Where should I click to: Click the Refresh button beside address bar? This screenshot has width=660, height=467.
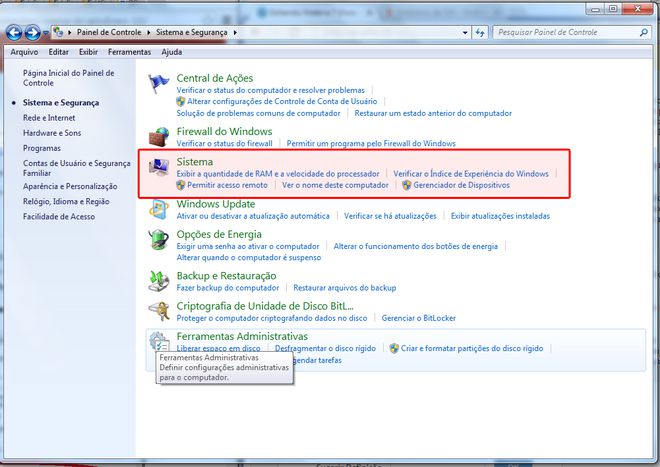click(x=480, y=32)
